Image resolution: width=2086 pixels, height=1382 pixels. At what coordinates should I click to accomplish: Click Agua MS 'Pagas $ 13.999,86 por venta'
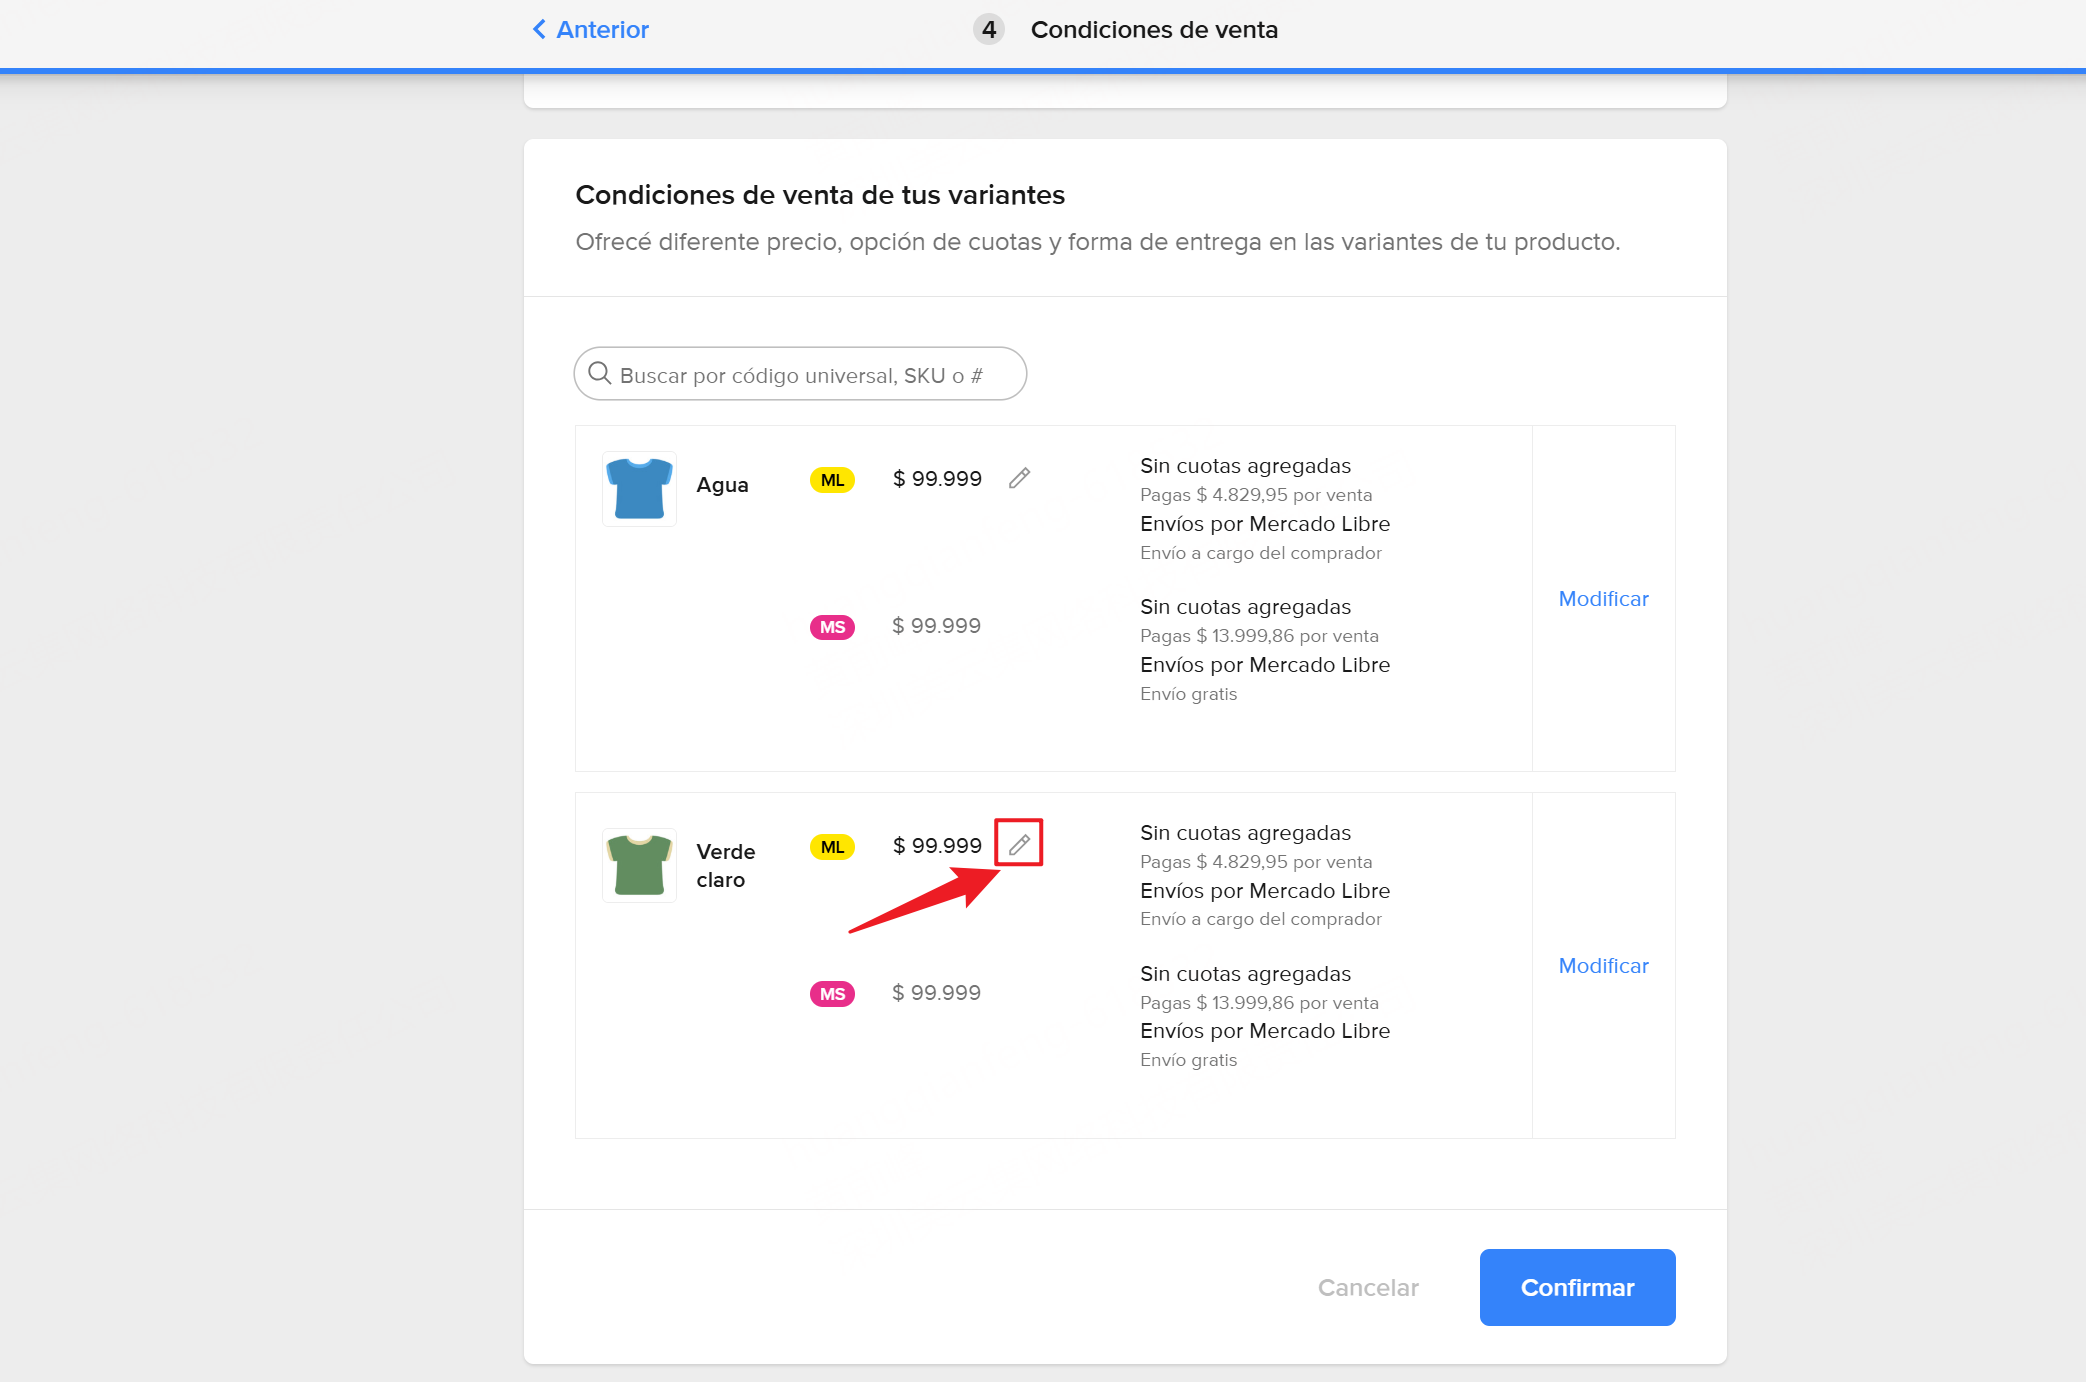pyautogui.click(x=1259, y=636)
